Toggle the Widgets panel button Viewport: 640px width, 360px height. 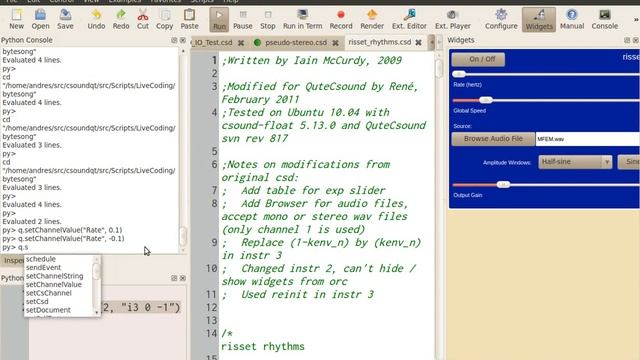(x=539, y=19)
